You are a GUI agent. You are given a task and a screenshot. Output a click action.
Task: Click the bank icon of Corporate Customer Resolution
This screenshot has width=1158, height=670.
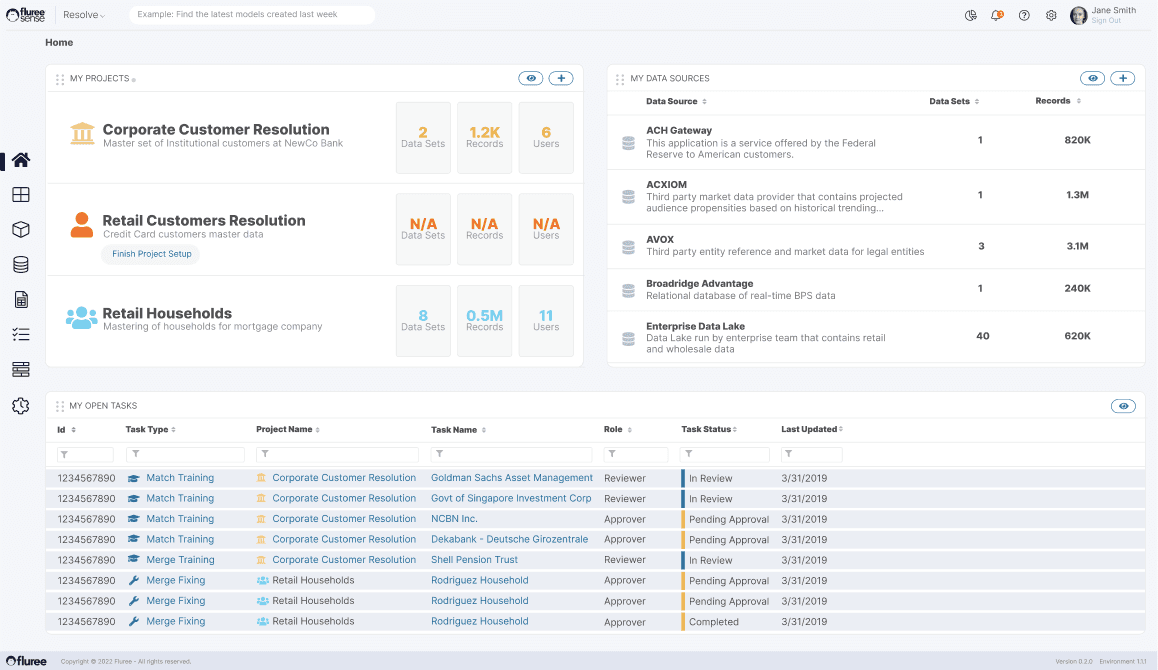coord(82,134)
